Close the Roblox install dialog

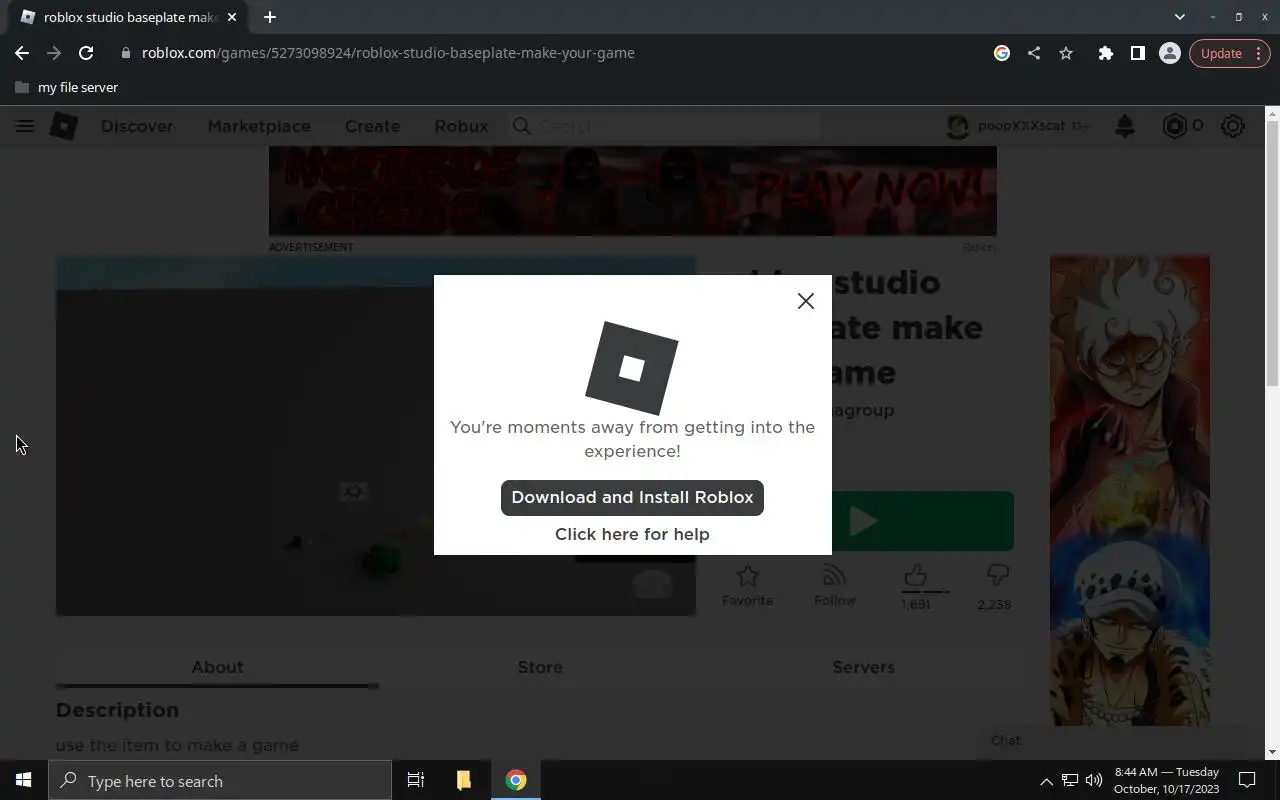tap(806, 301)
